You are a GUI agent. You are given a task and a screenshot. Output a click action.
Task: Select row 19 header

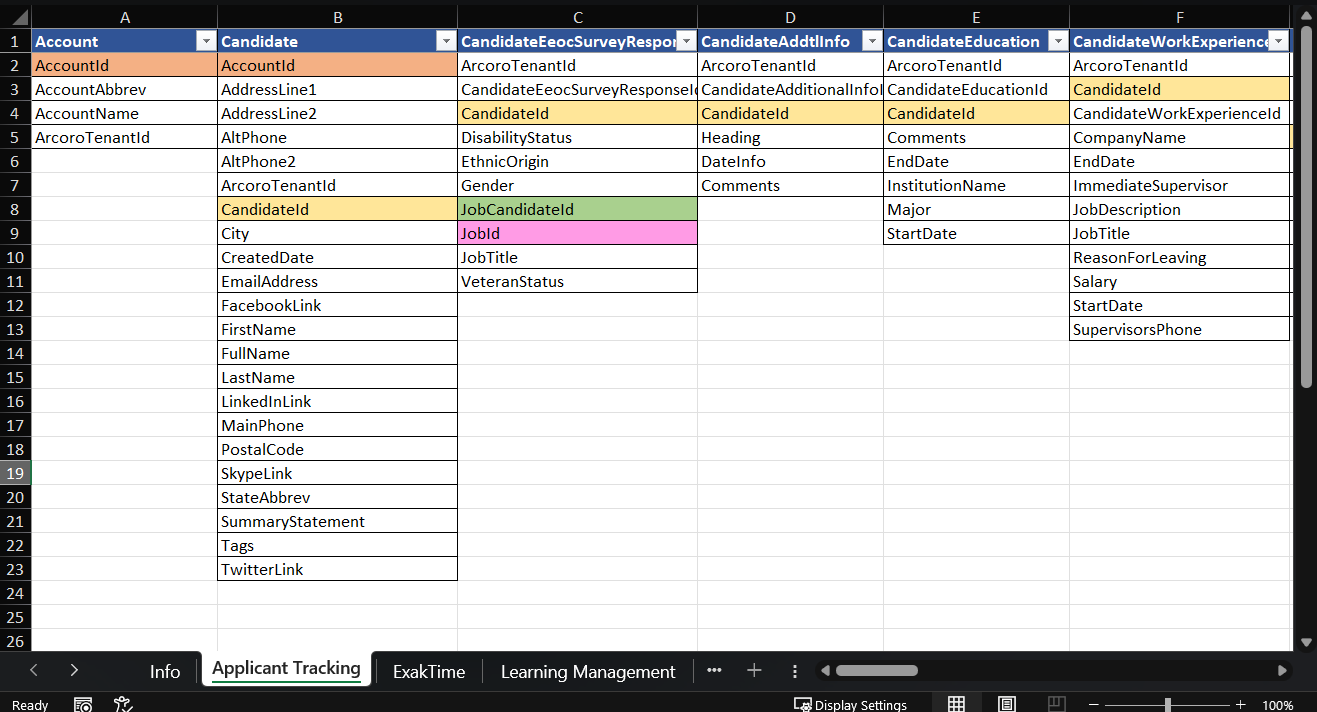[x=15, y=473]
